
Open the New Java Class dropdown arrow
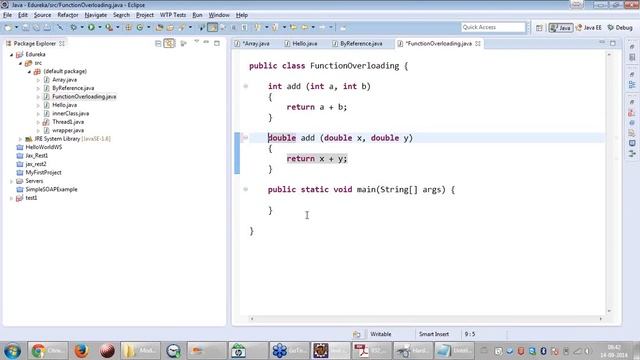tap(149, 27)
